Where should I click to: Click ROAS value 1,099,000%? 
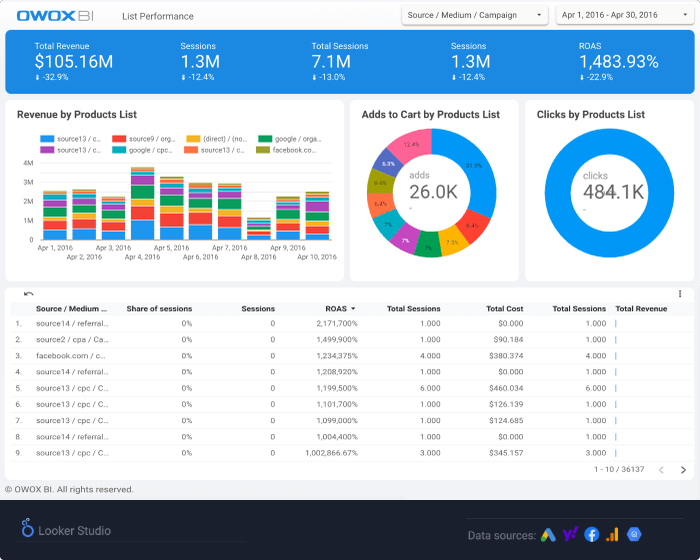coord(337,421)
